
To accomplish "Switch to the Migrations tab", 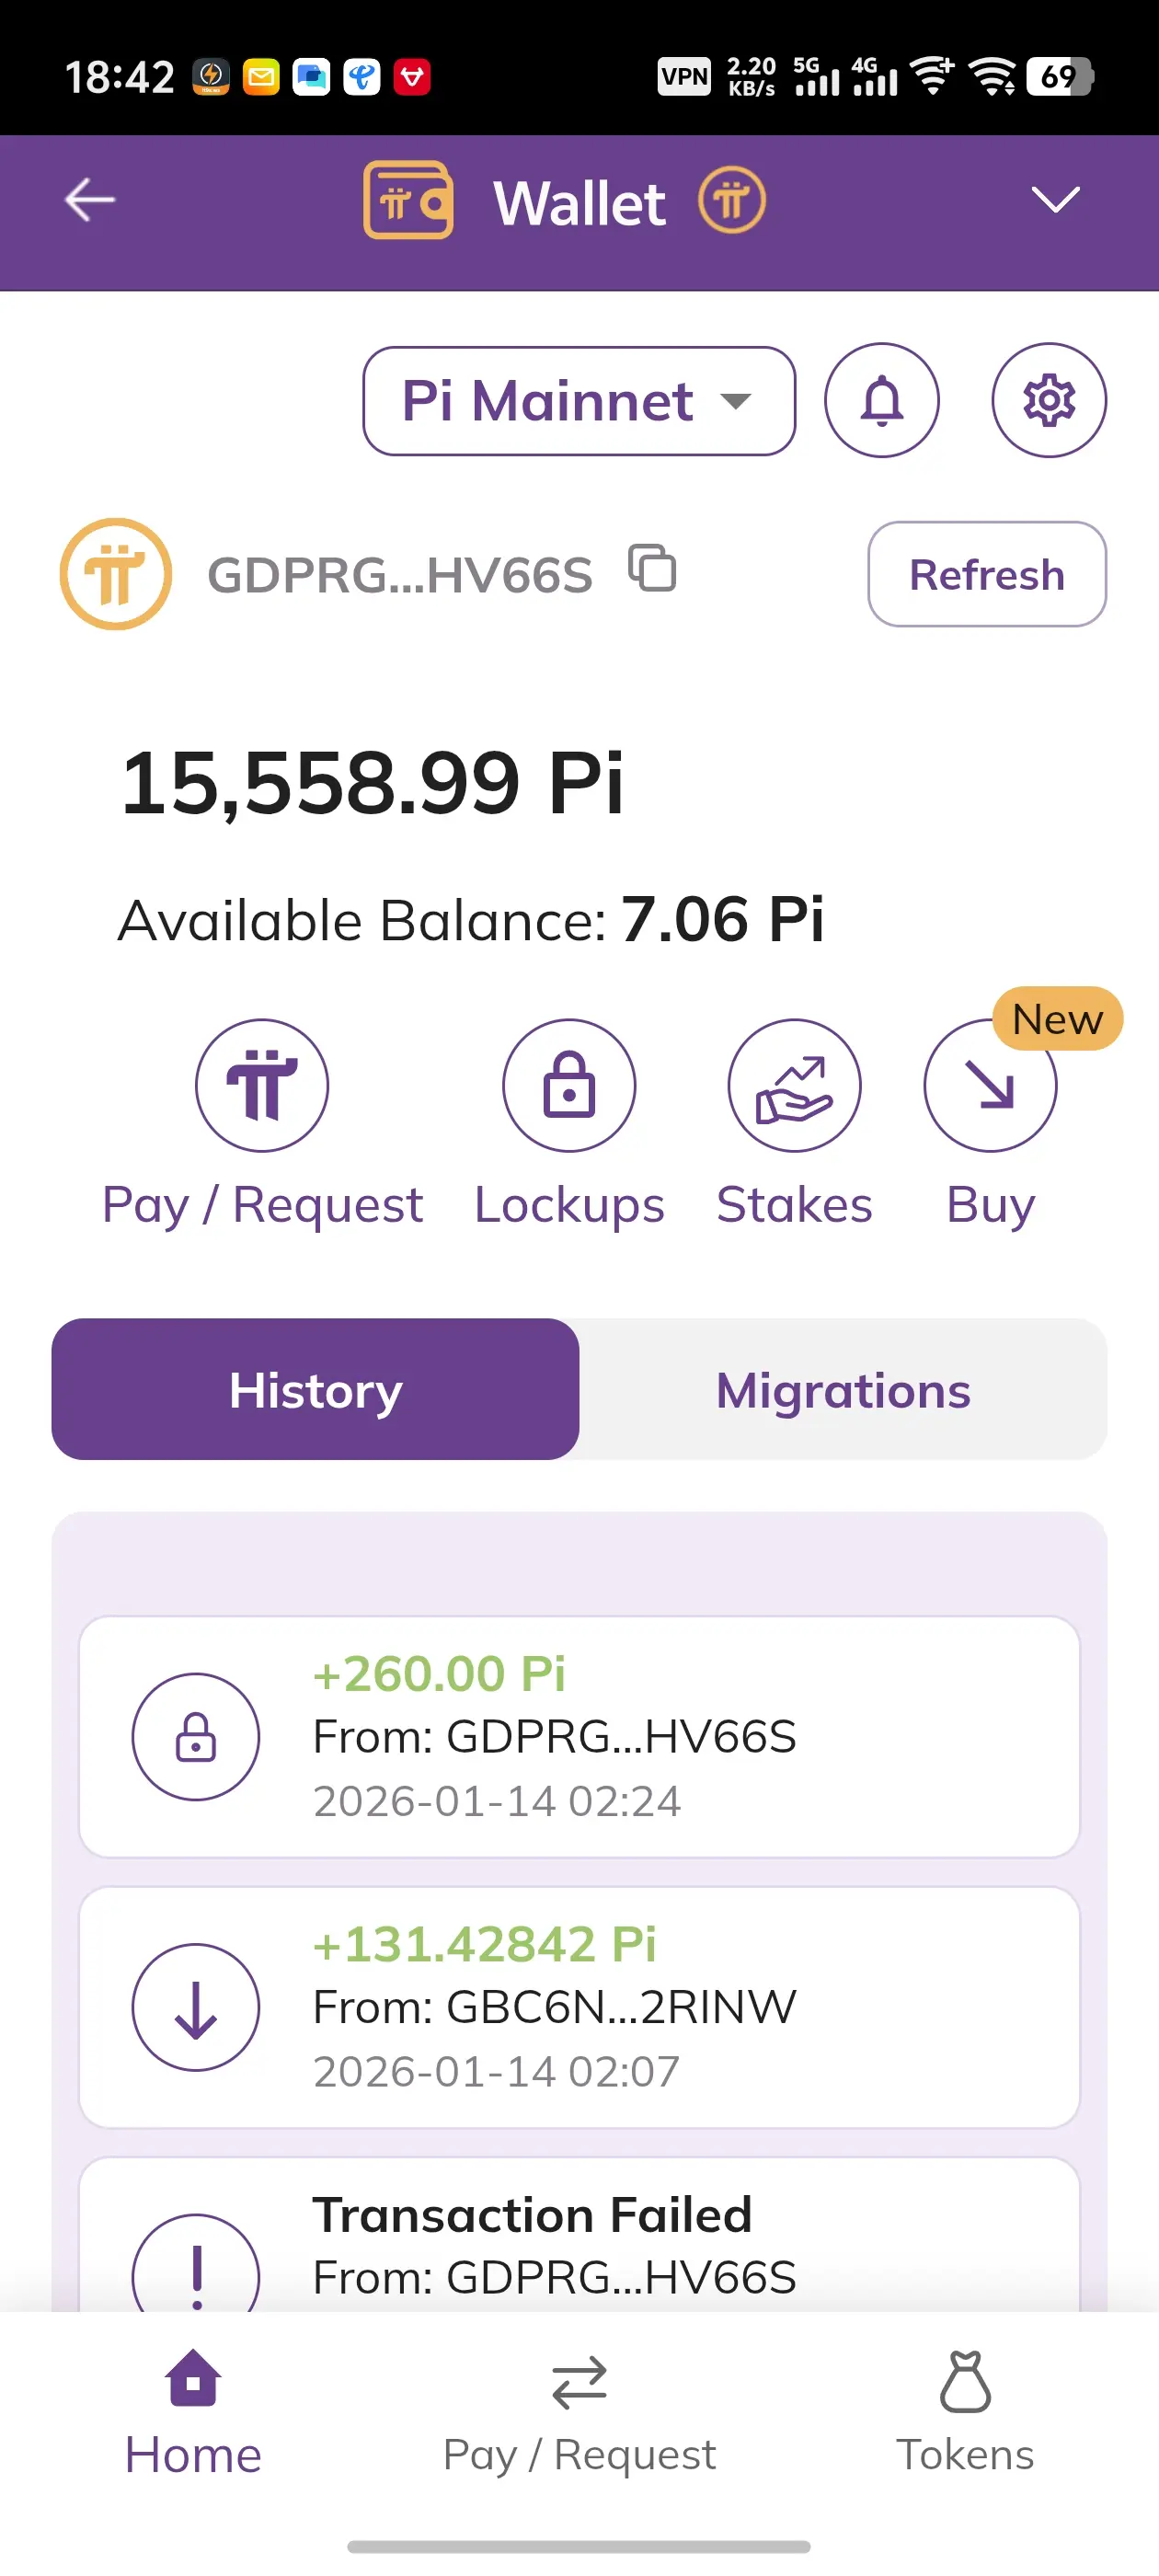I will (843, 1389).
